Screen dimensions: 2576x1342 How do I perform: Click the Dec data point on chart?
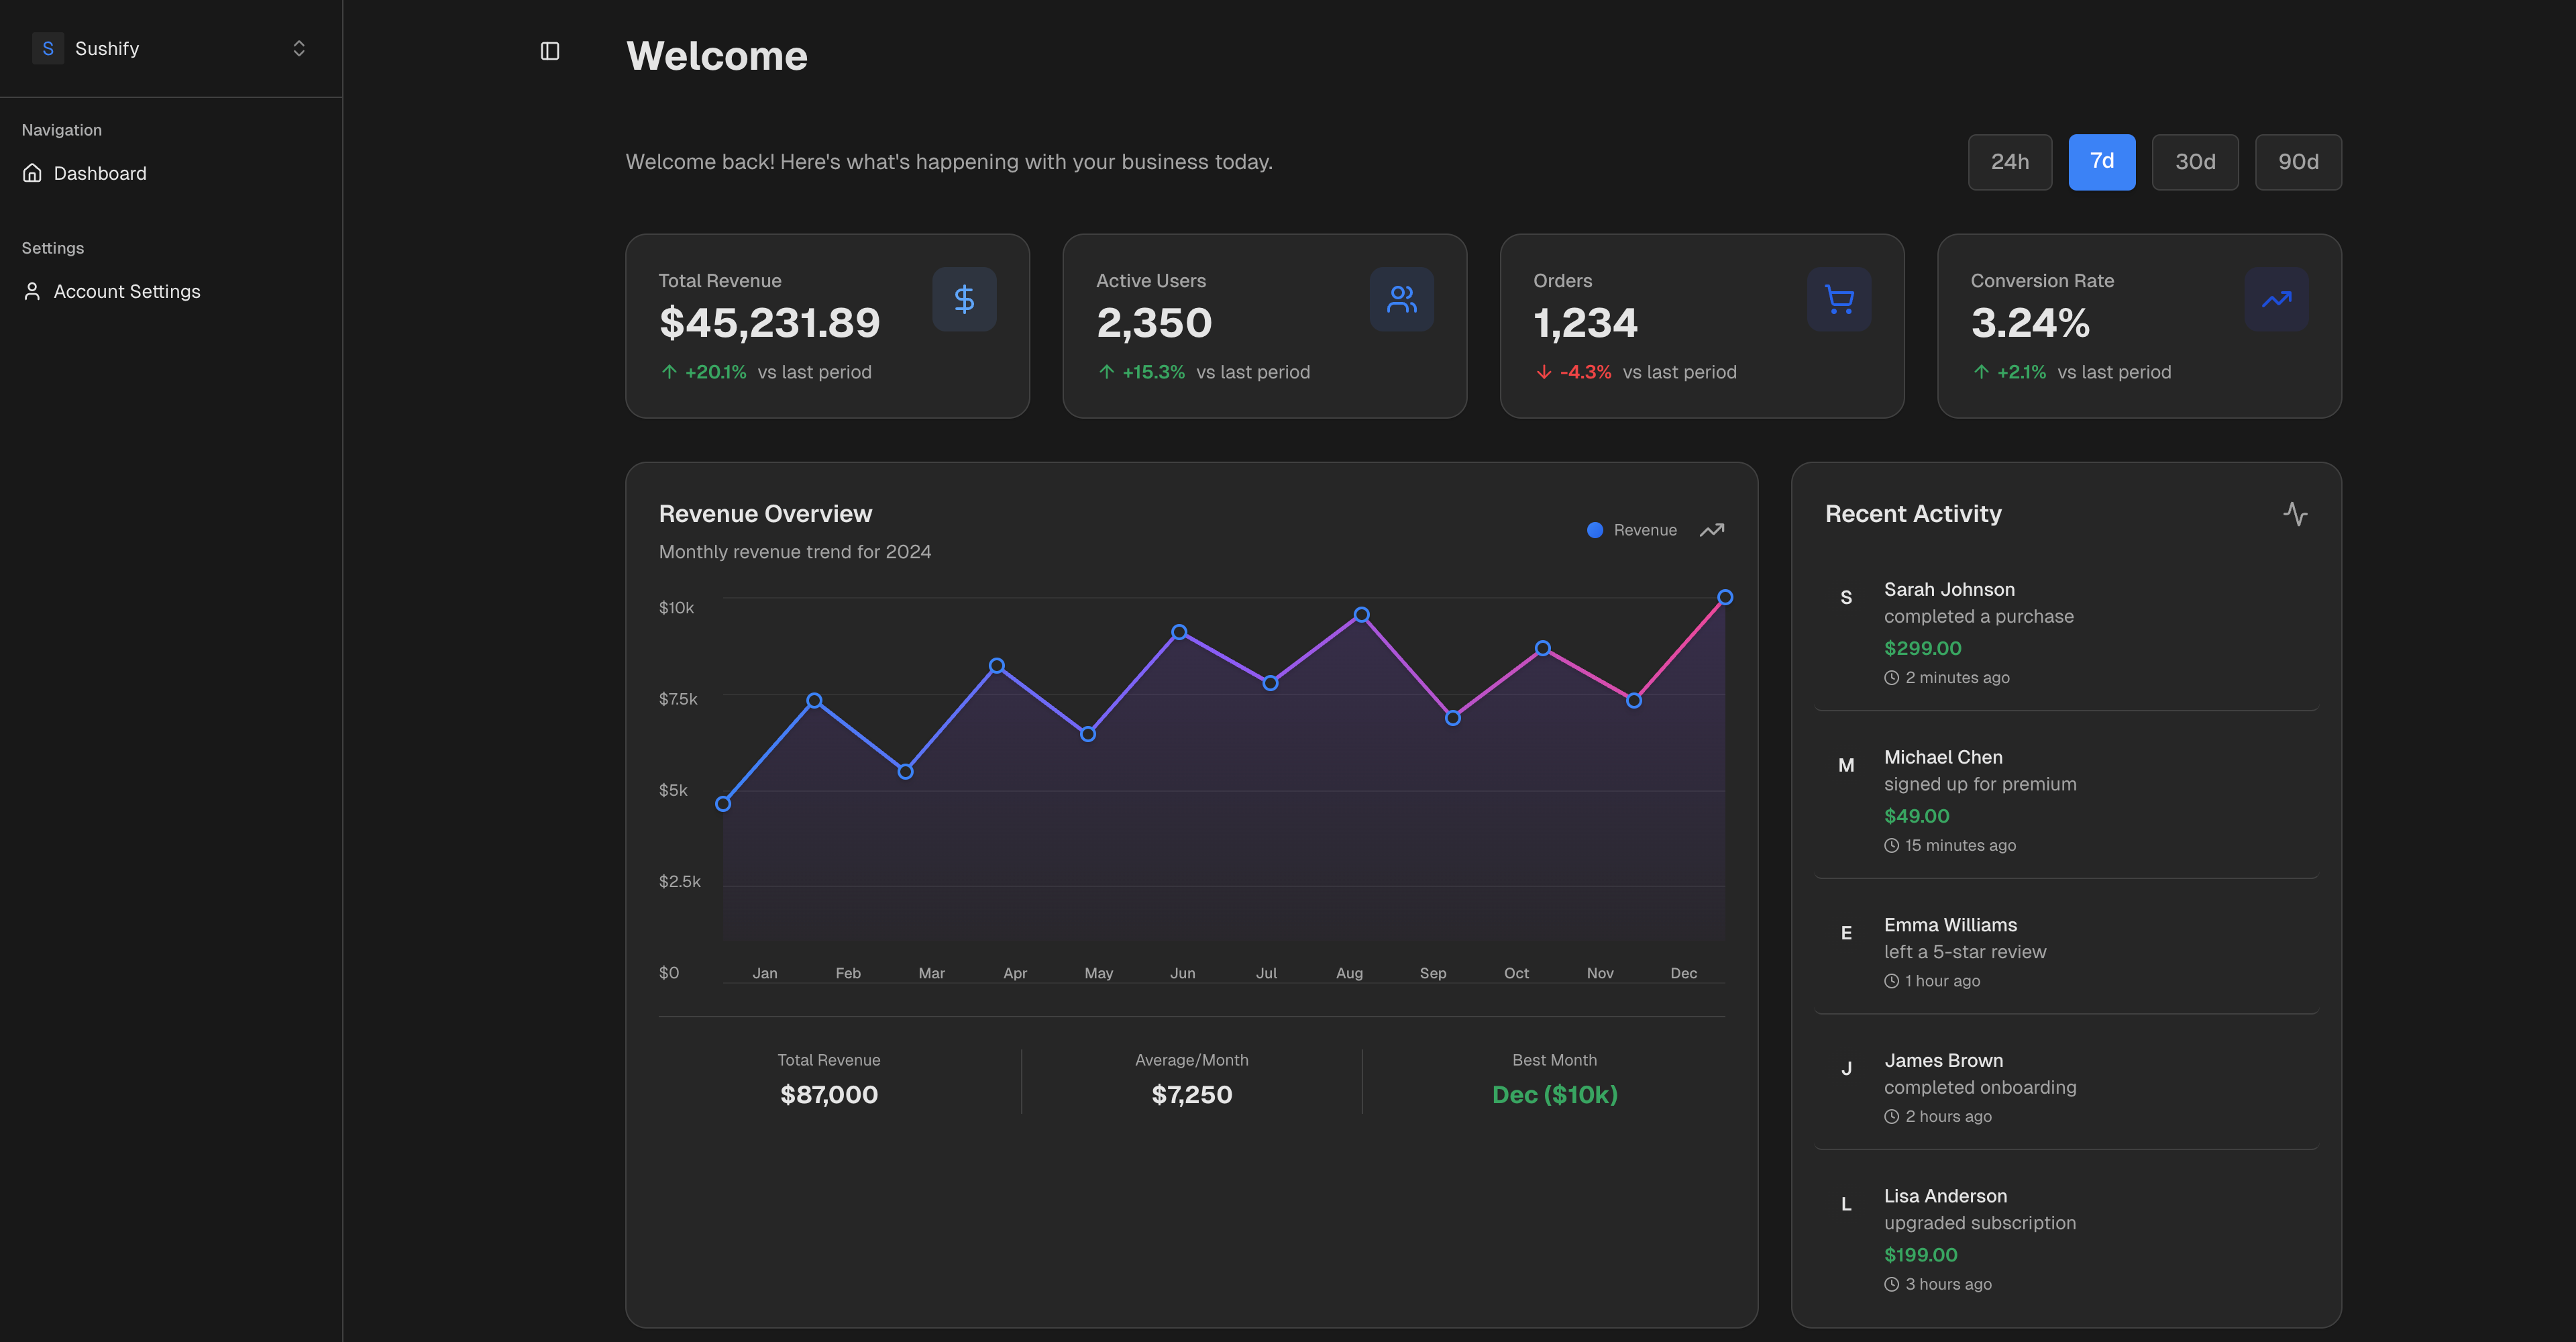coord(1724,597)
